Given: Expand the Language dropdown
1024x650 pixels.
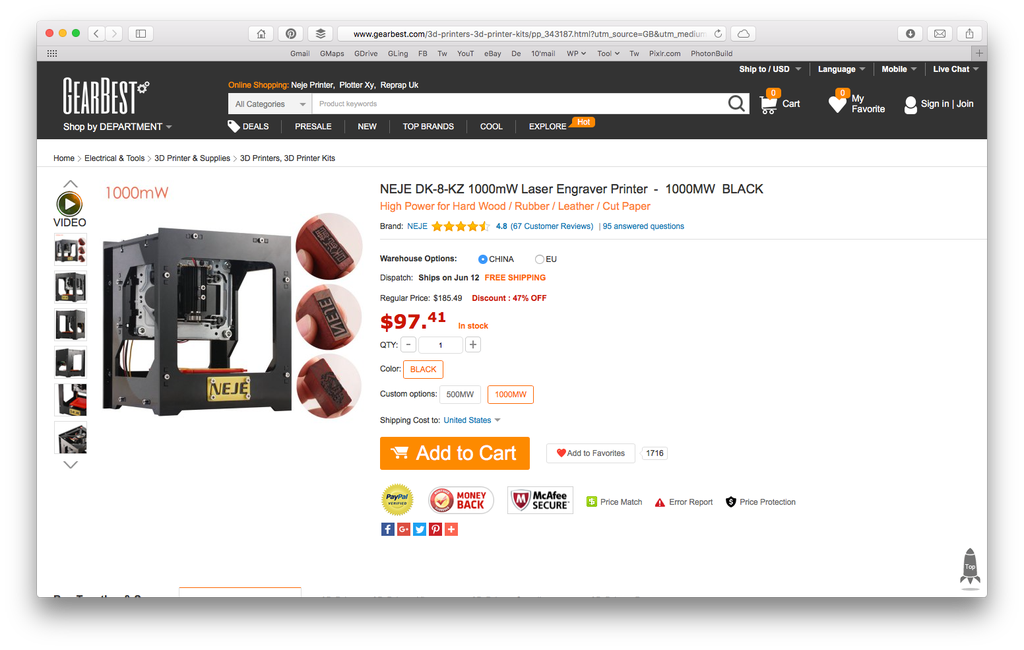Looking at the screenshot, I should click(x=841, y=69).
